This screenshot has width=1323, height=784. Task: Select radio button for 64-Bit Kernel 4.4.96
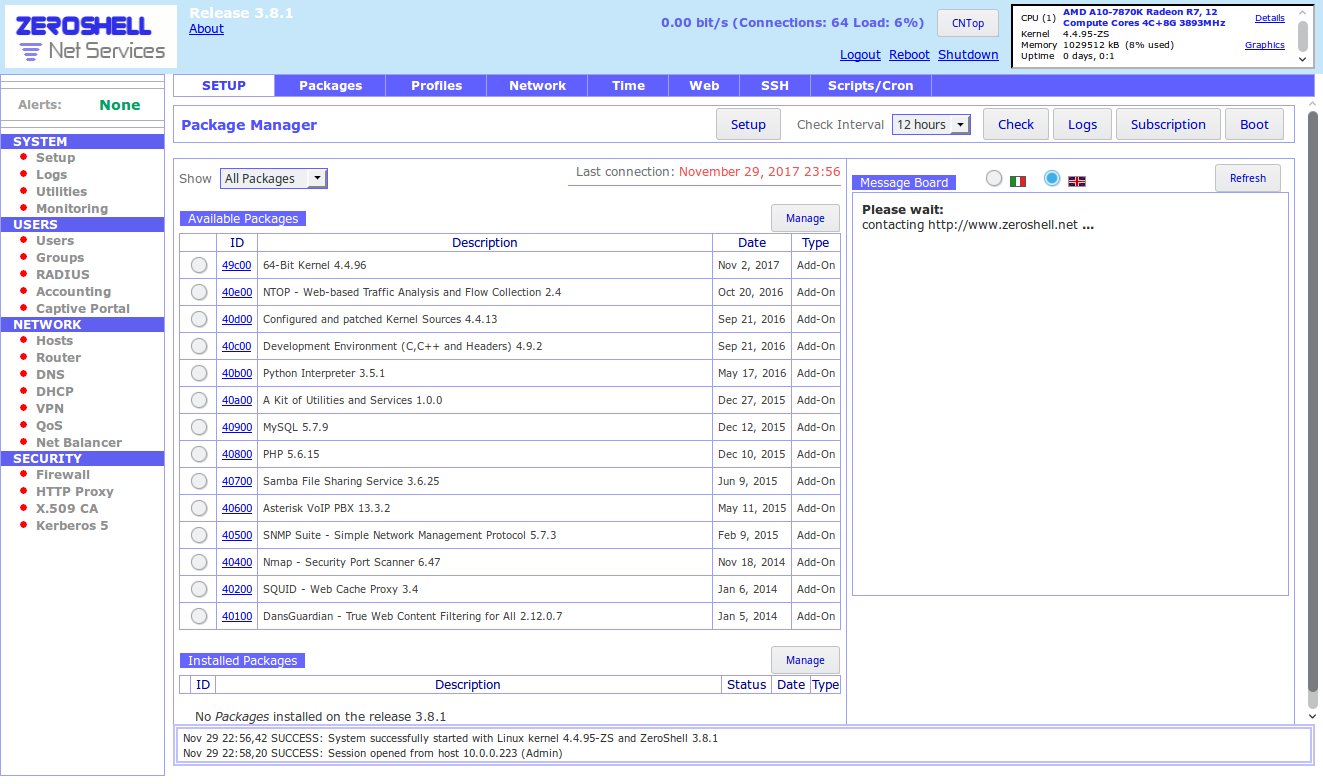tap(199, 265)
